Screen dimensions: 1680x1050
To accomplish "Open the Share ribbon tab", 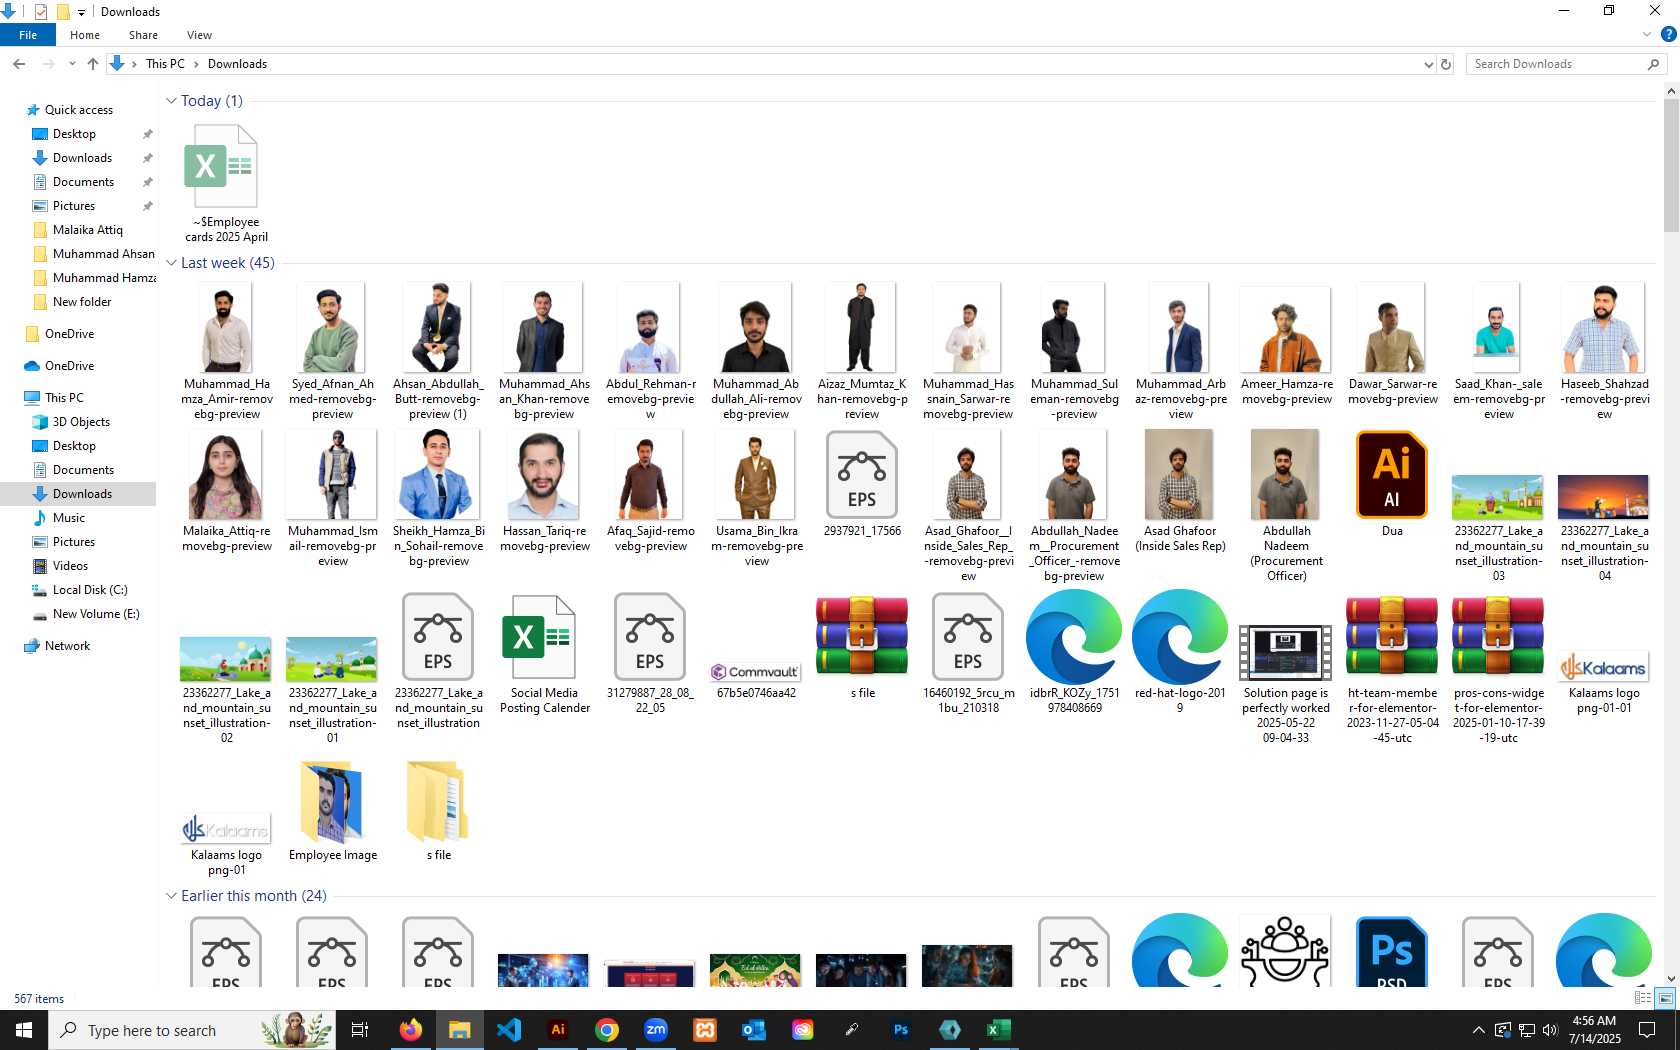I will pos(143,35).
